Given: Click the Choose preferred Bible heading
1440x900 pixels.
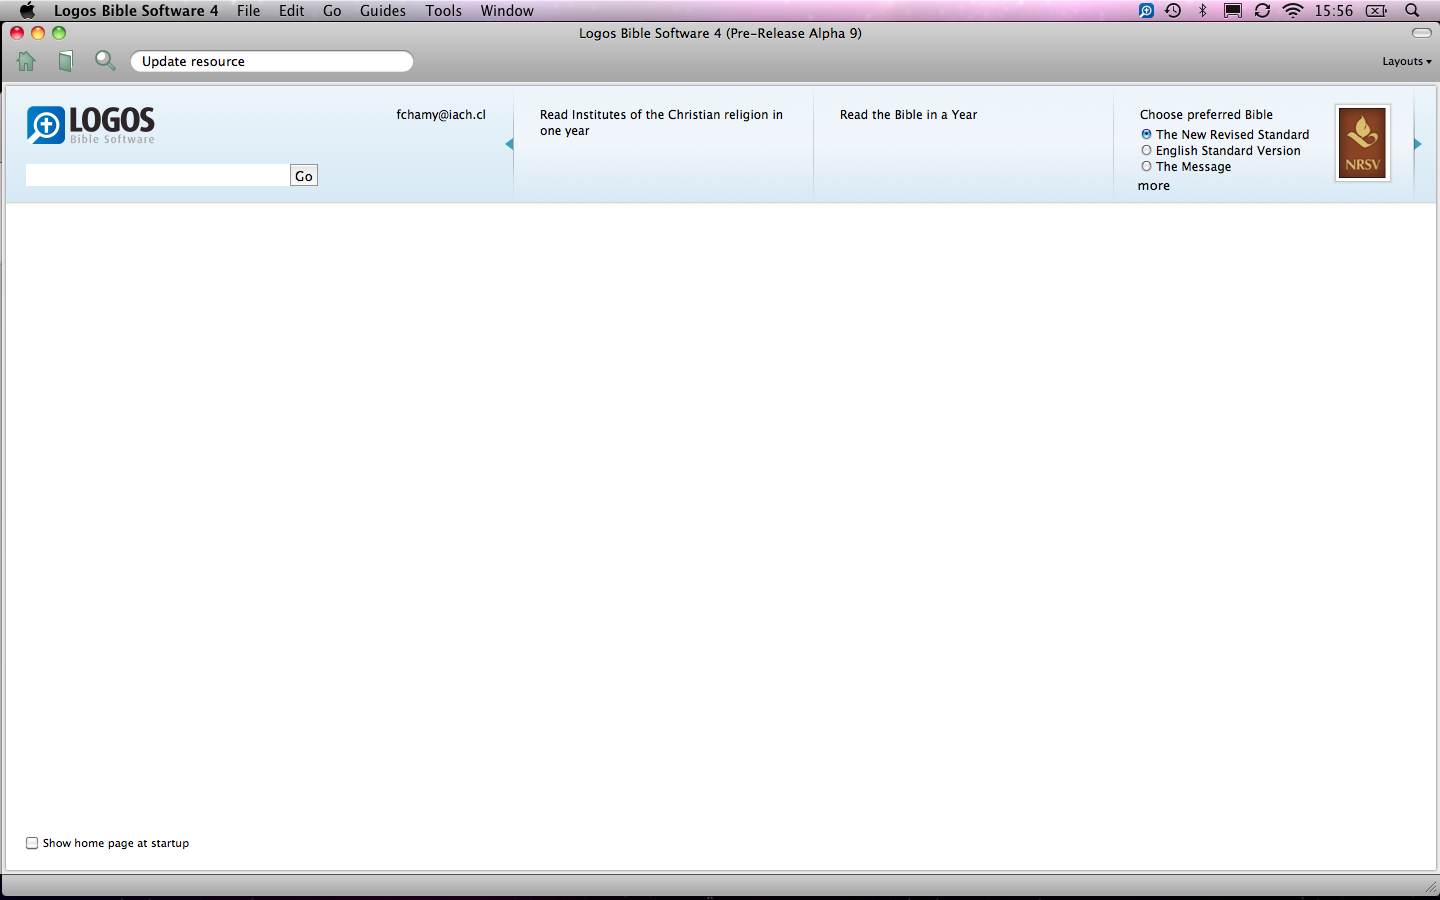Looking at the screenshot, I should pyautogui.click(x=1206, y=115).
